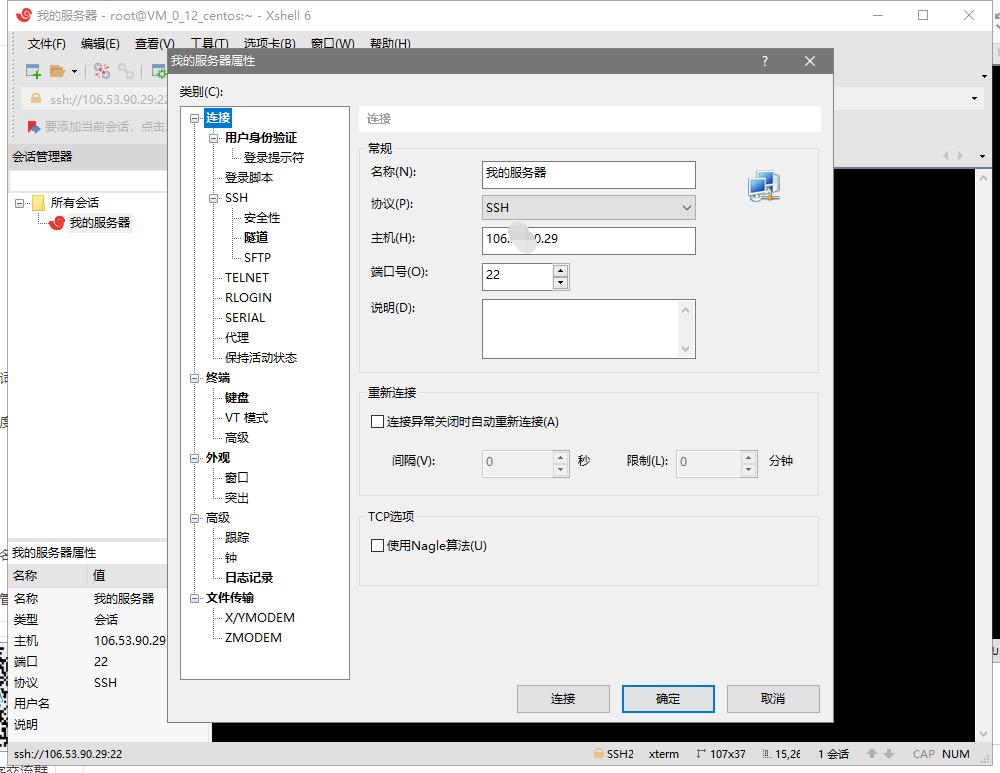The image size is (1000, 773).
Task: Click the terminal scrollbar down arrow
Action: (x=983, y=734)
